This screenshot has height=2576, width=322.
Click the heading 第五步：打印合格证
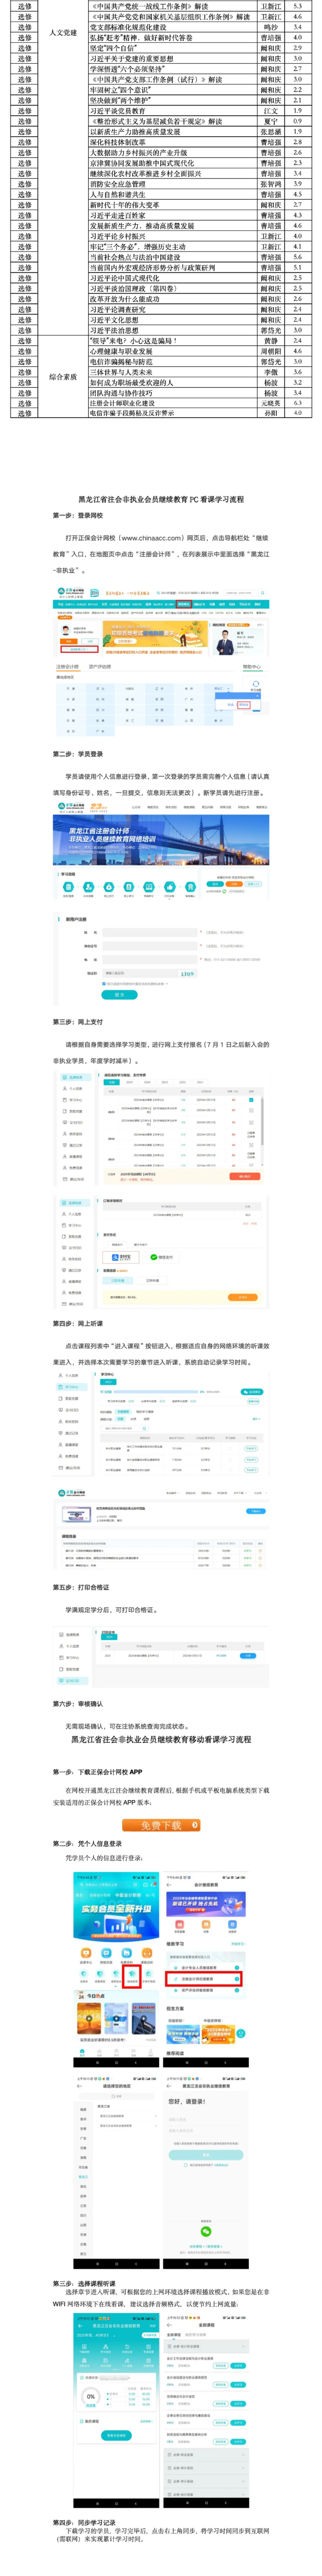click(x=81, y=1587)
